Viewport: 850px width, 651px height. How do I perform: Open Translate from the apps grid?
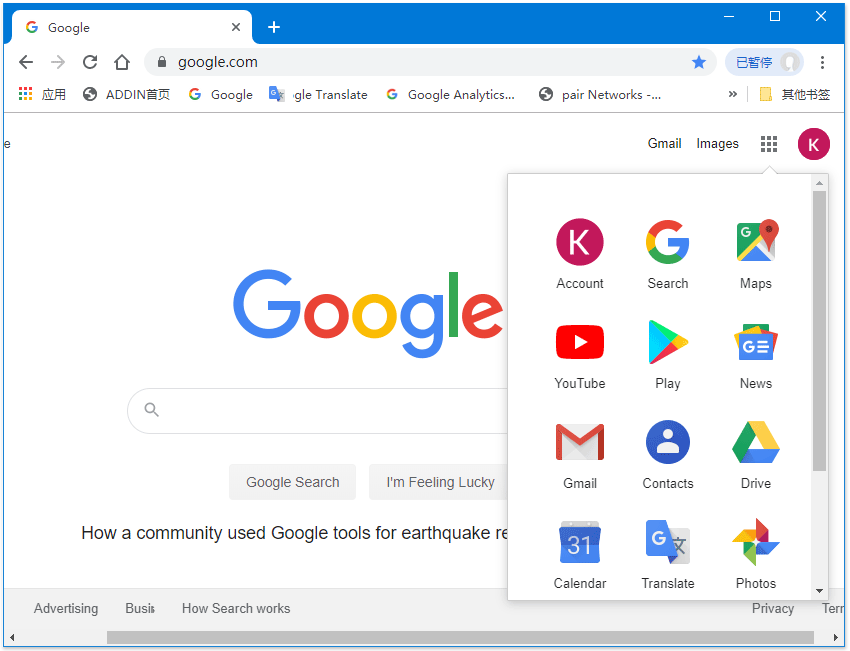(x=667, y=554)
